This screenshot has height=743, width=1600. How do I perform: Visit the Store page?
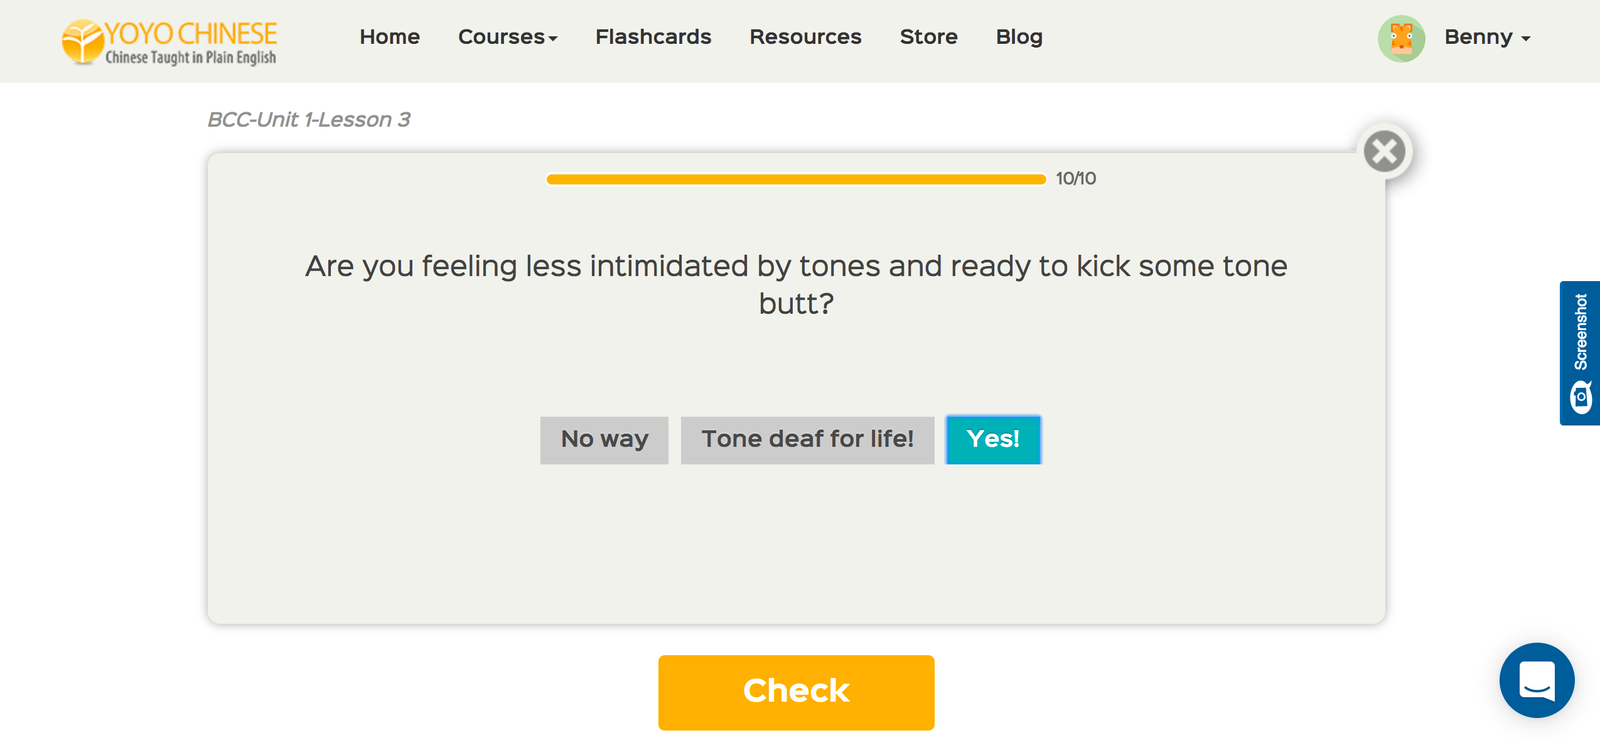[x=928, y=37]
